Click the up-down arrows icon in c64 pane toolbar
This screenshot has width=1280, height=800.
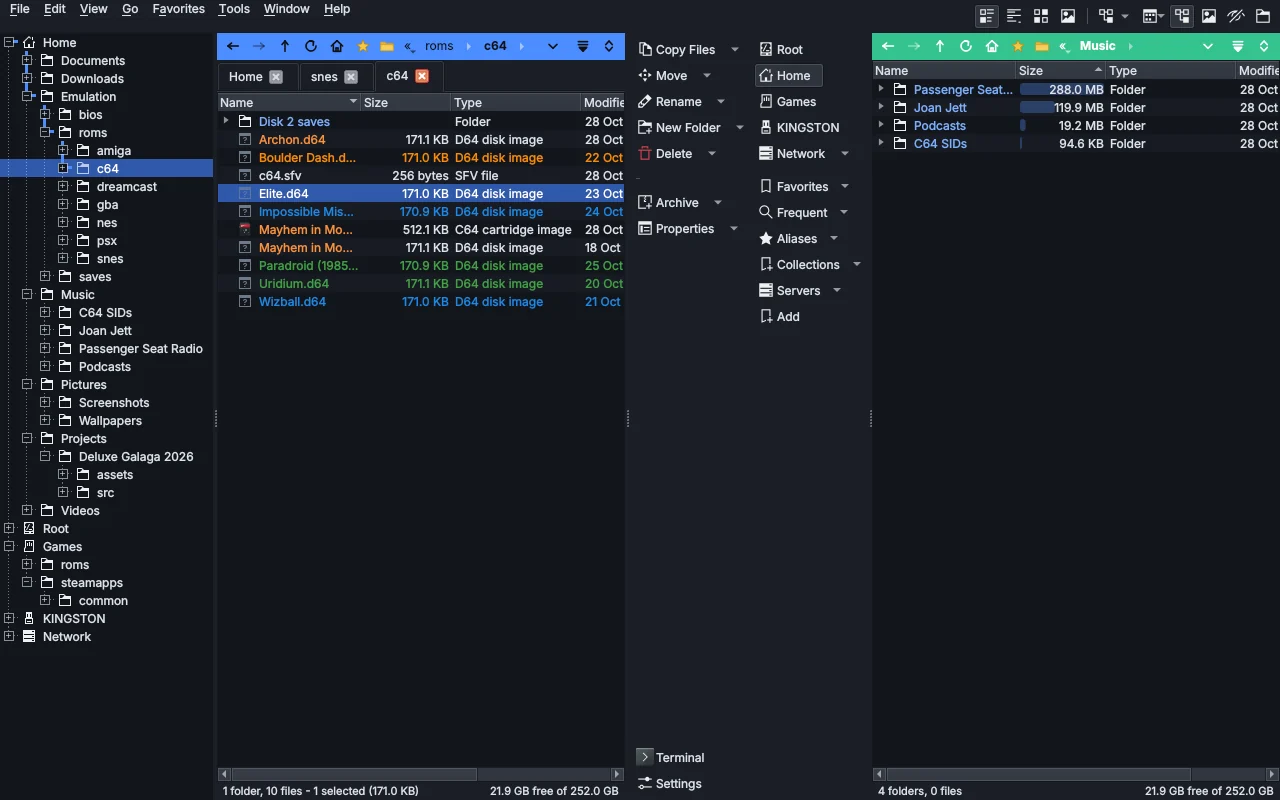tap(609, 46)
